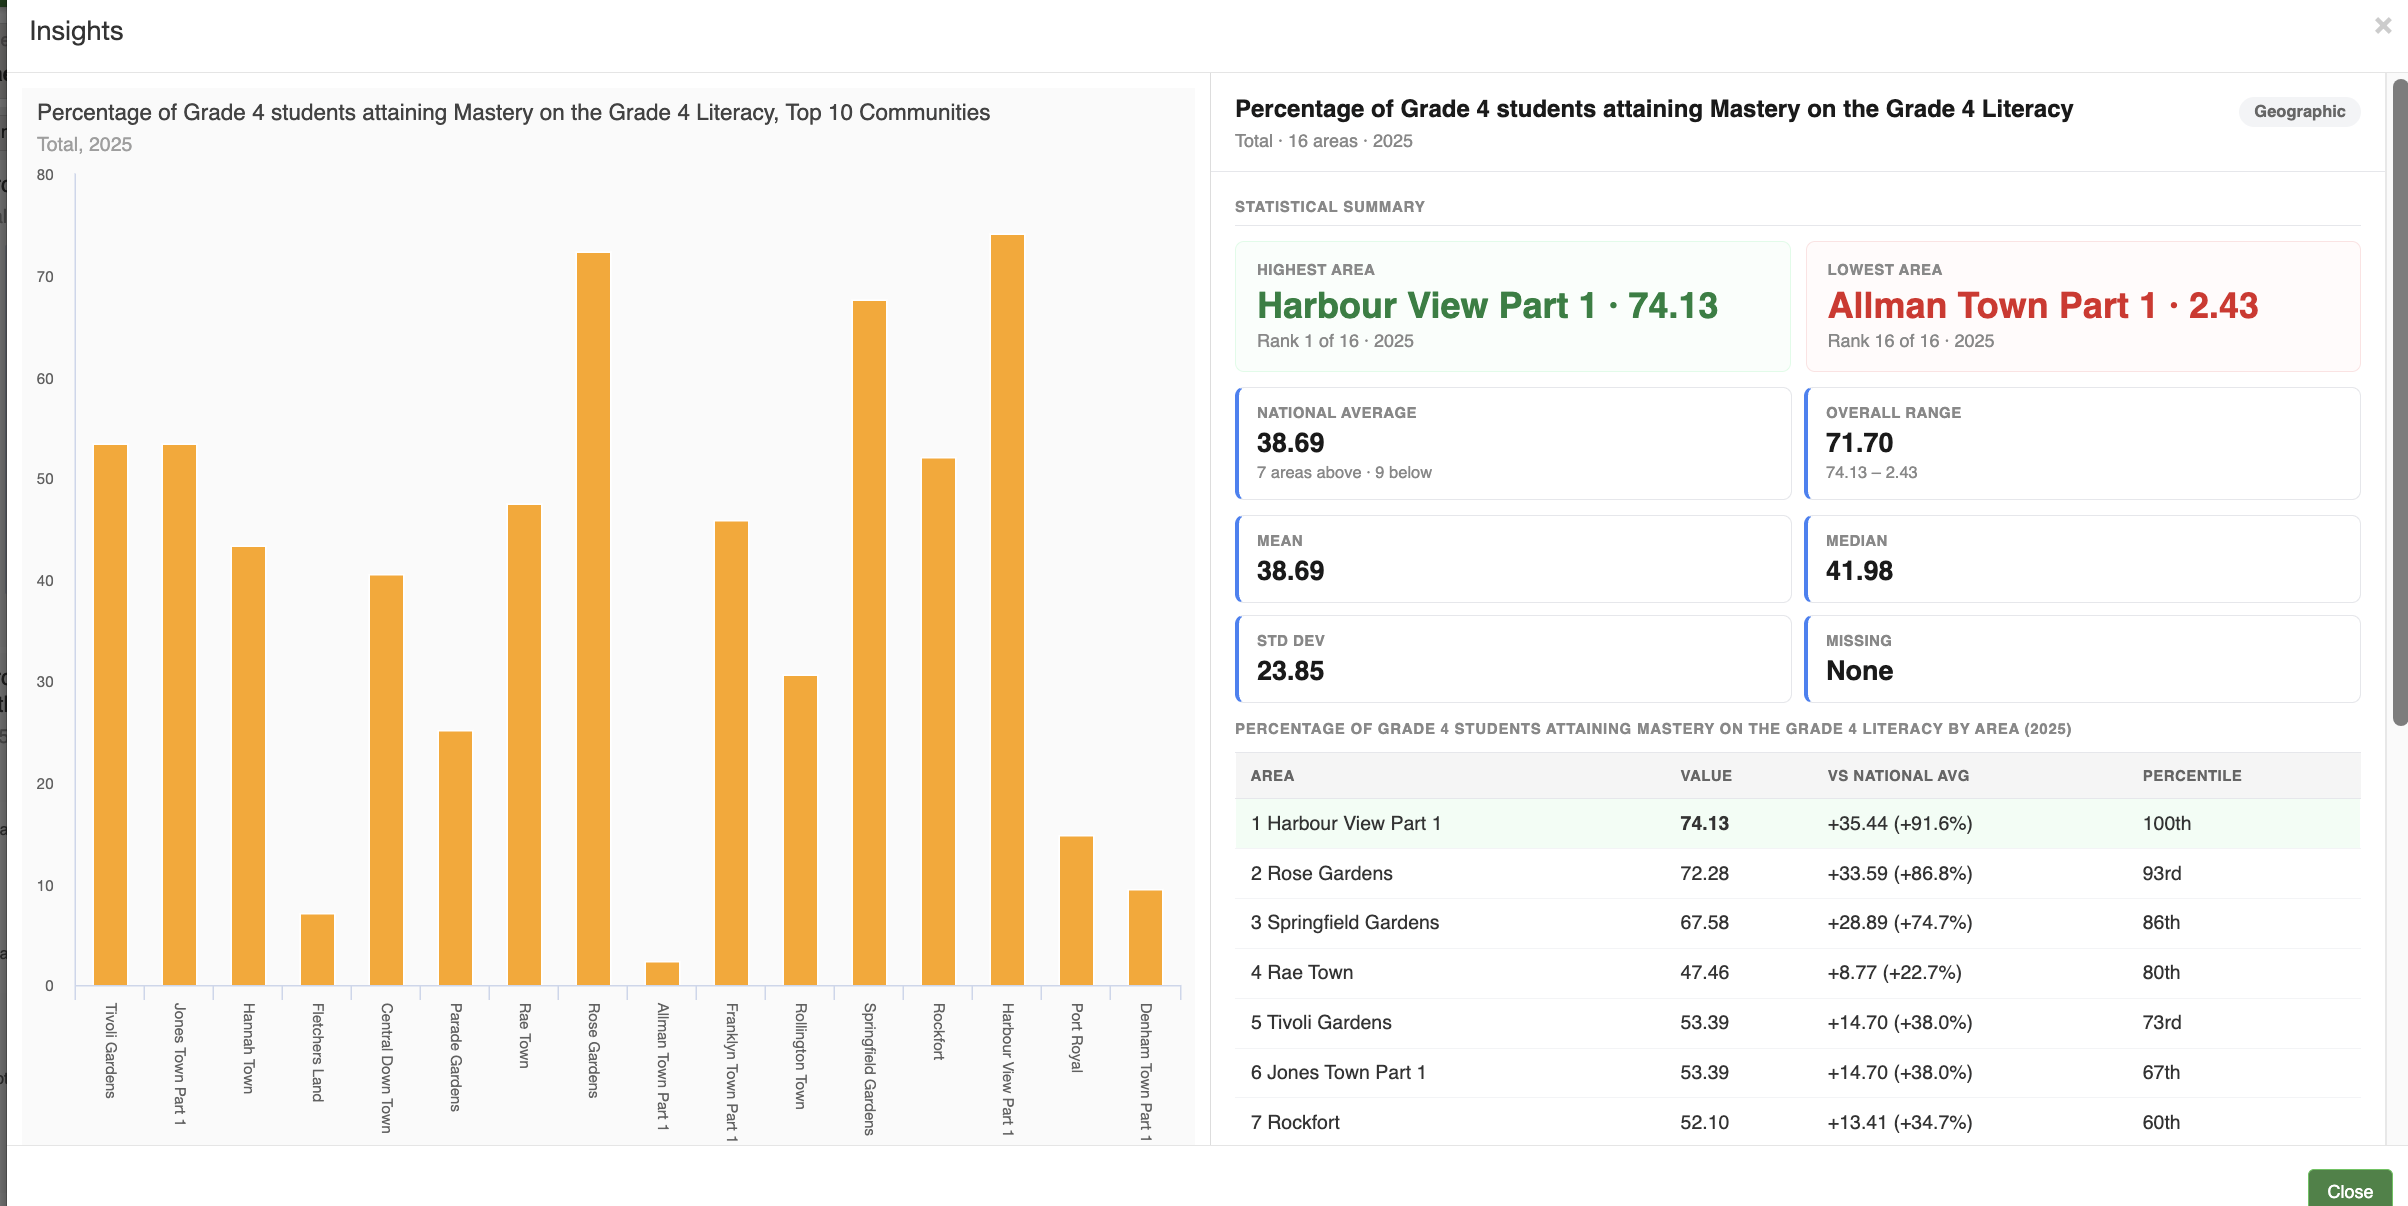Image resolution: width=2408 pixels, height=1206 pixels.
Task: Click the '+8.77 (+22.7%)' cell
Action: pos(1894,973)
